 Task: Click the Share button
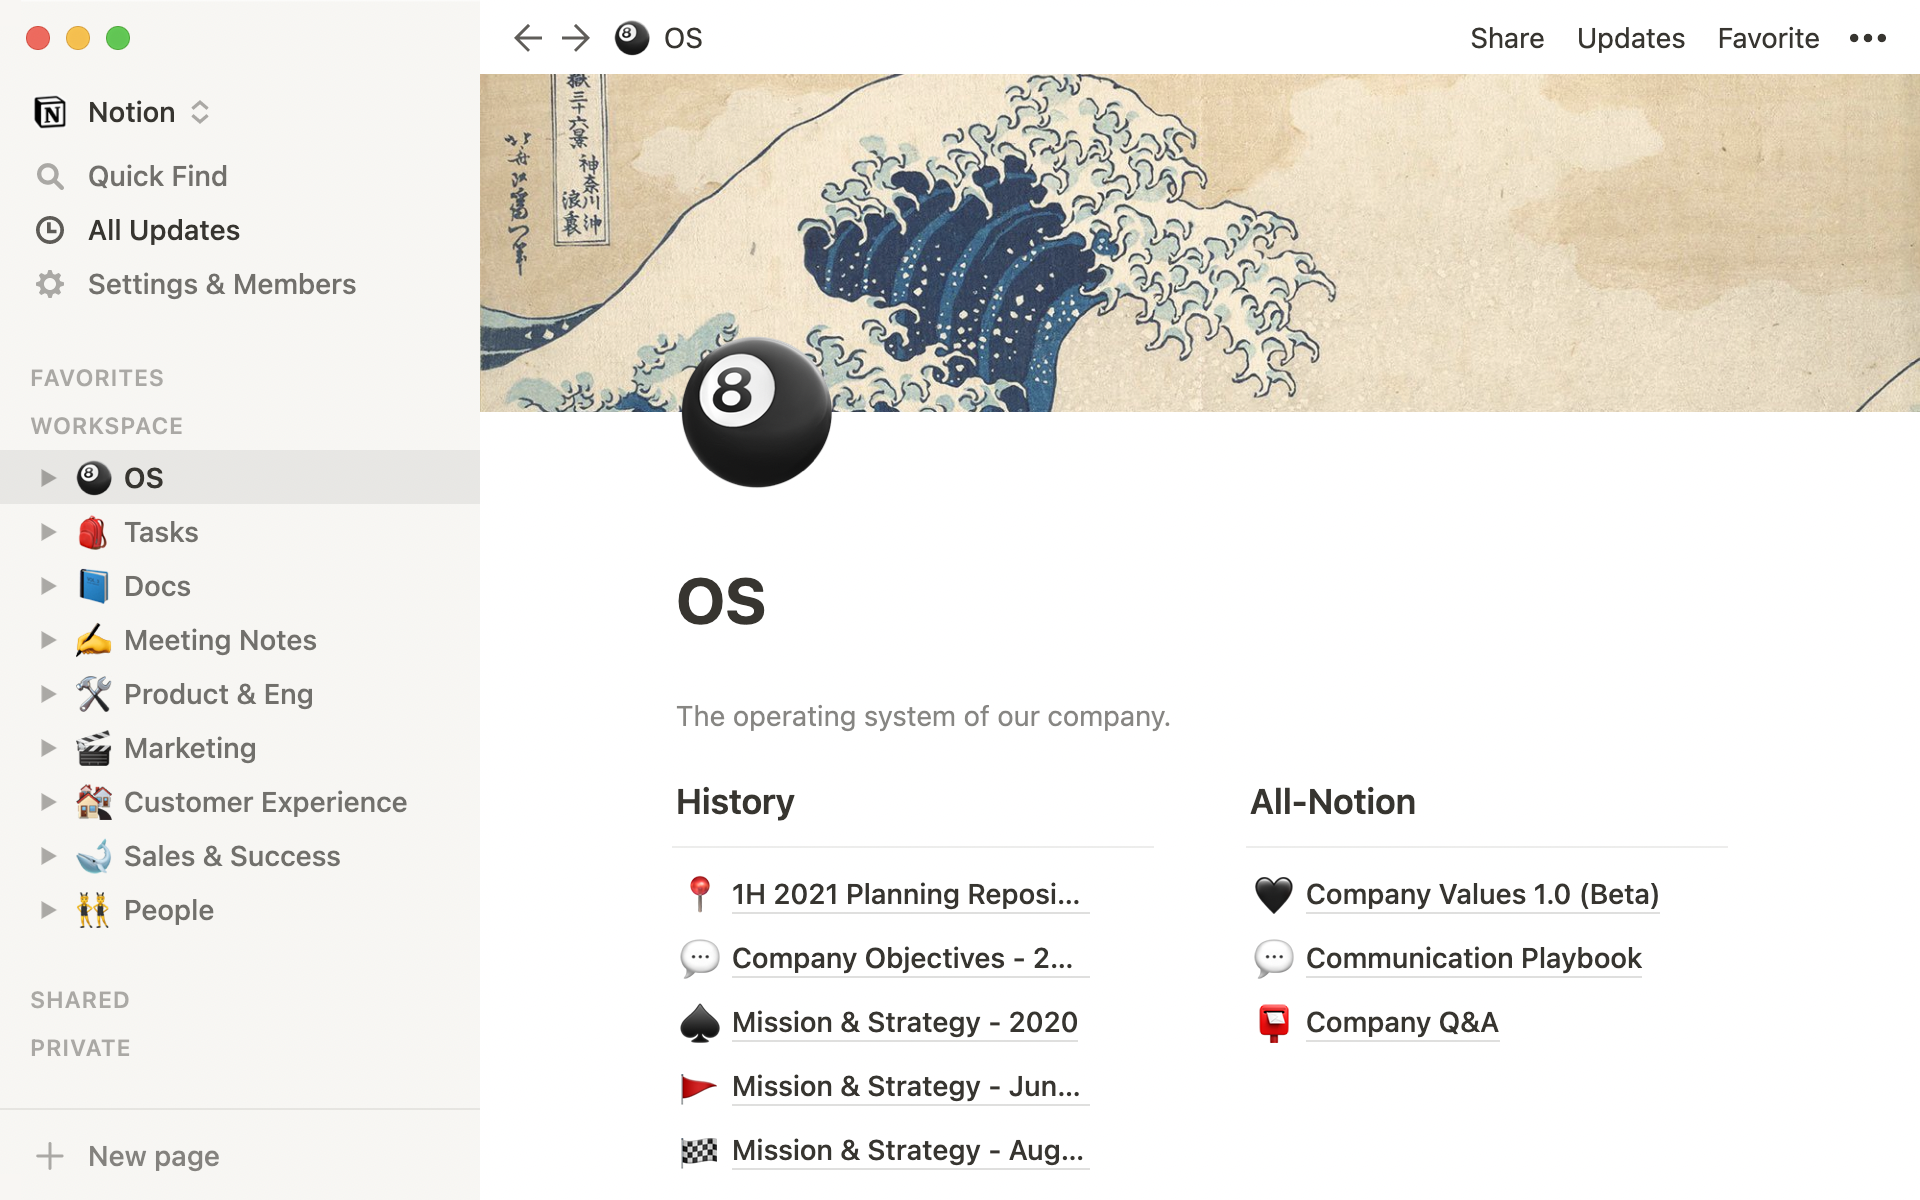point(1507,38)
